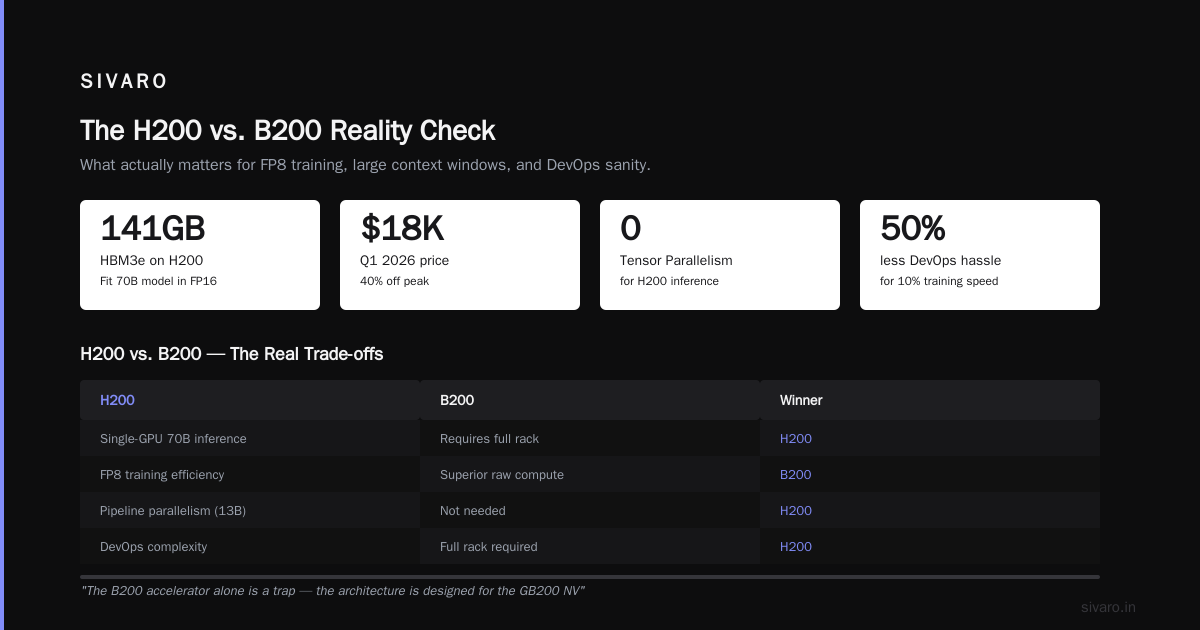Screen dimensions: 1200x630
Task: Select the 'The H200 vs. B200 Reality Check' heading
Action: click(288, 131)
